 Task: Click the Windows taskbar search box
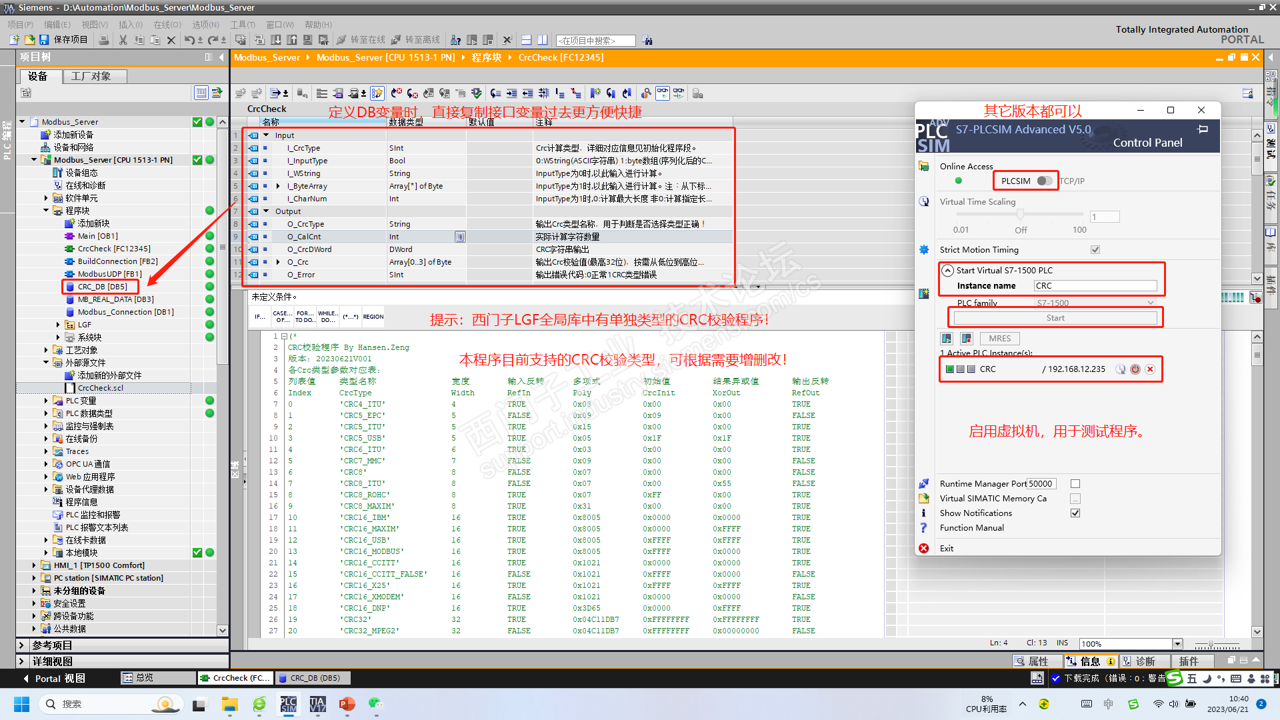click(x=112, y=704)
